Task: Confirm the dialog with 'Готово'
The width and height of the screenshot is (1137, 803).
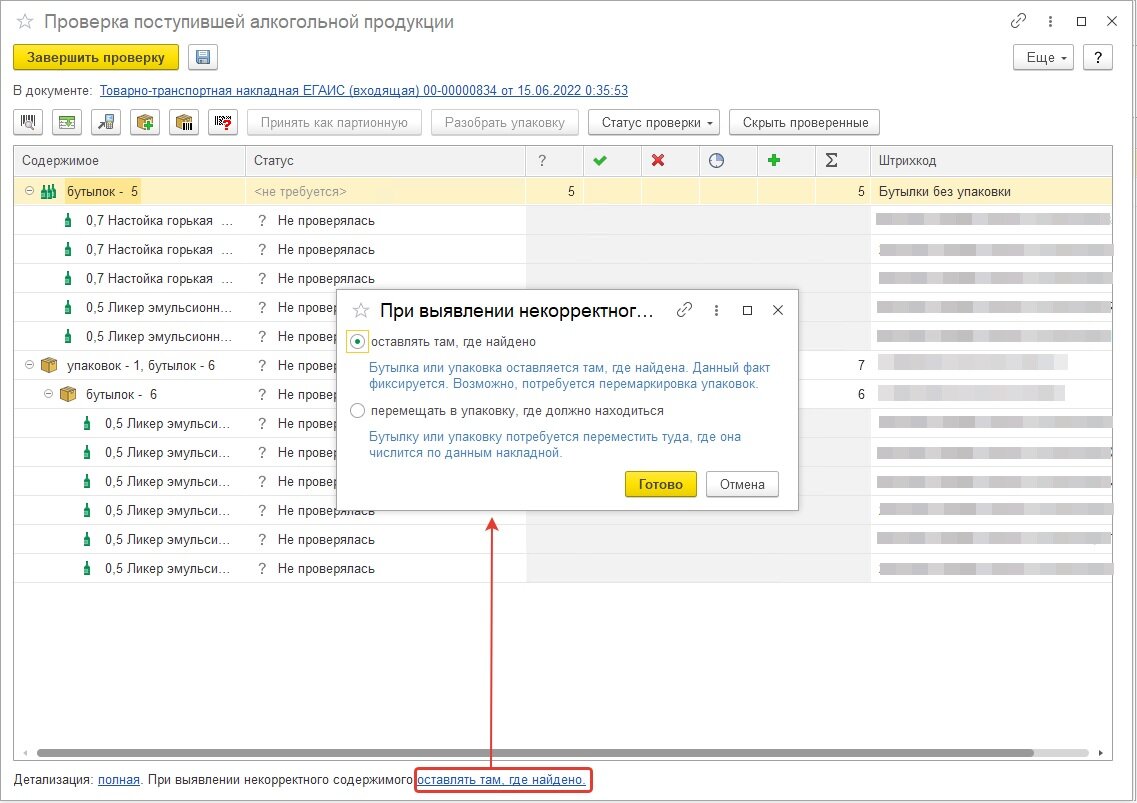Action: [x=661, y=484]
